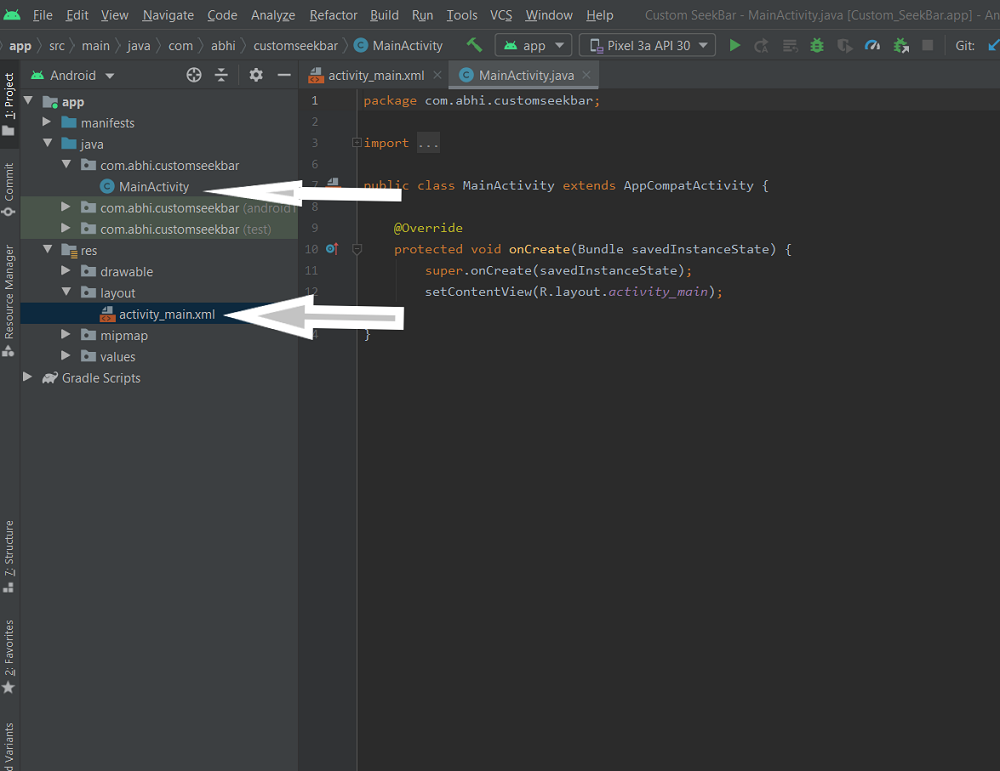Open the Refactor menu
Viewport: 1000px width, 771px height.
pyautogui.click(x=333, y=15)
